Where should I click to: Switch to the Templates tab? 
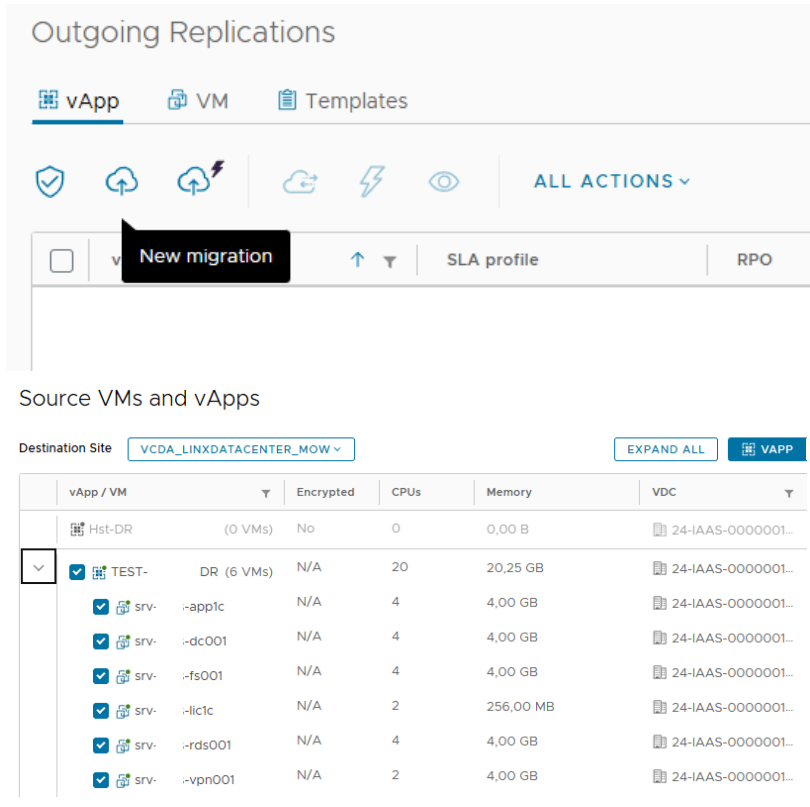pos(342,101)
